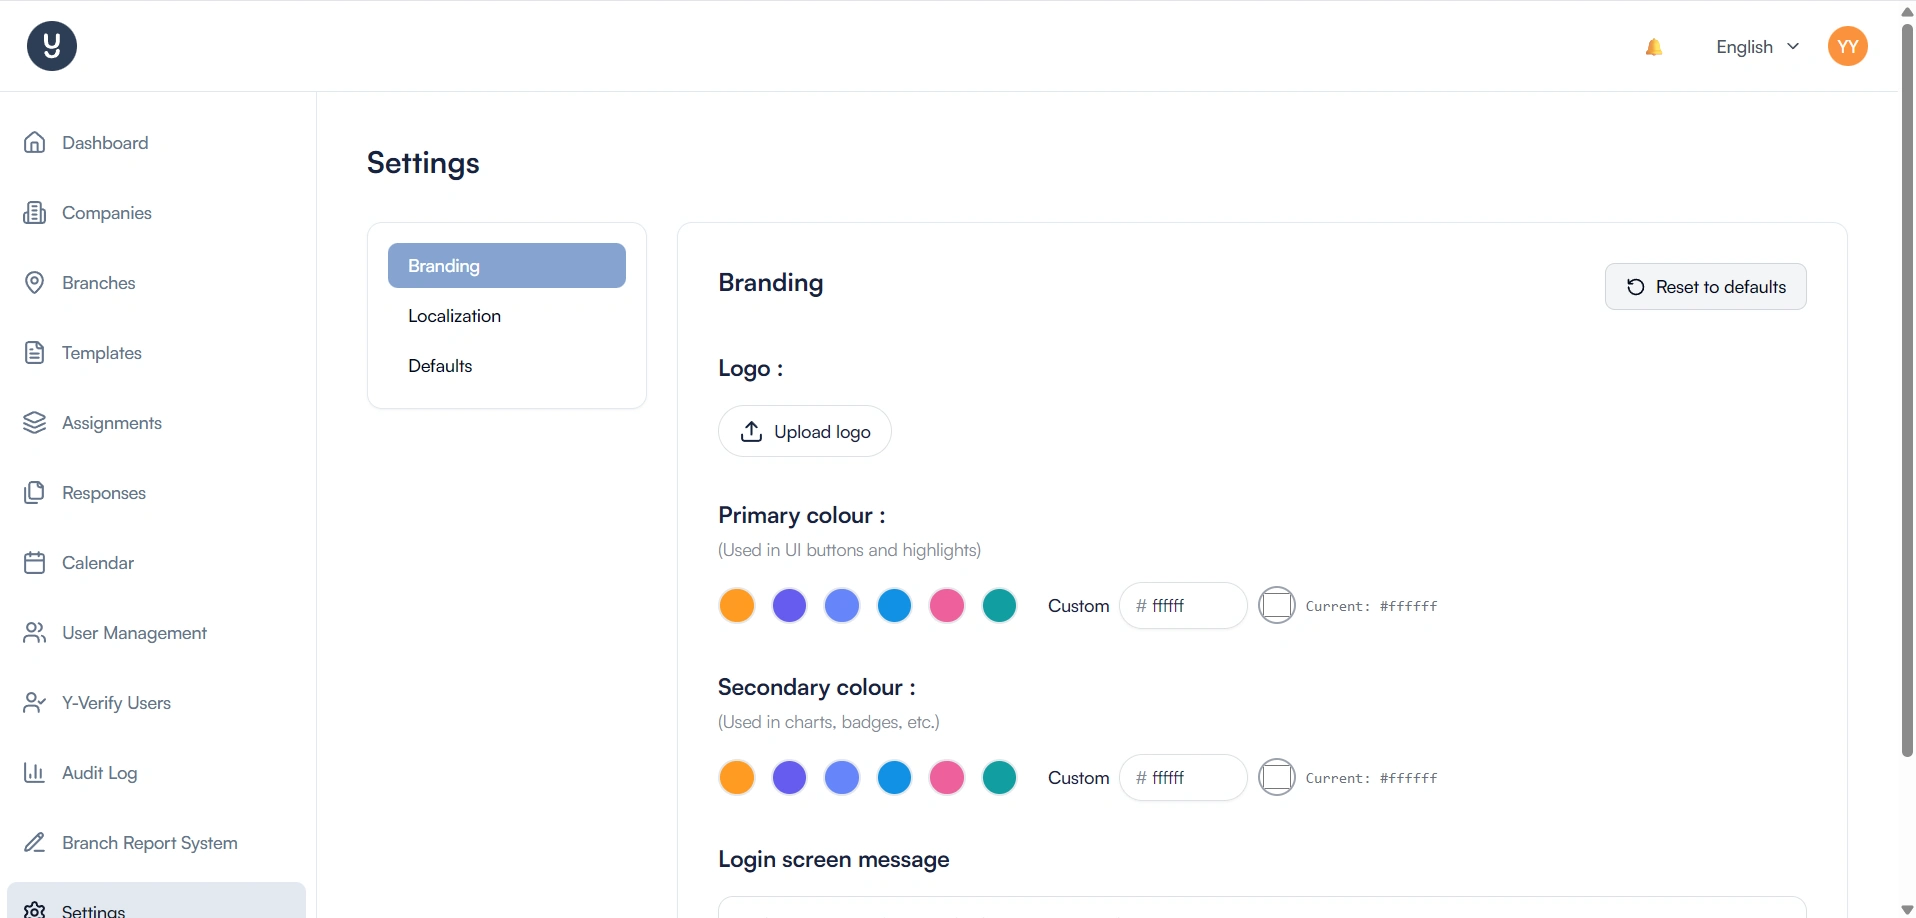Pick teal secondary colour swatch
Image resolution: width=1916 pixels, height=918 pixels.
pyautogui.click(x=999, y=778)
